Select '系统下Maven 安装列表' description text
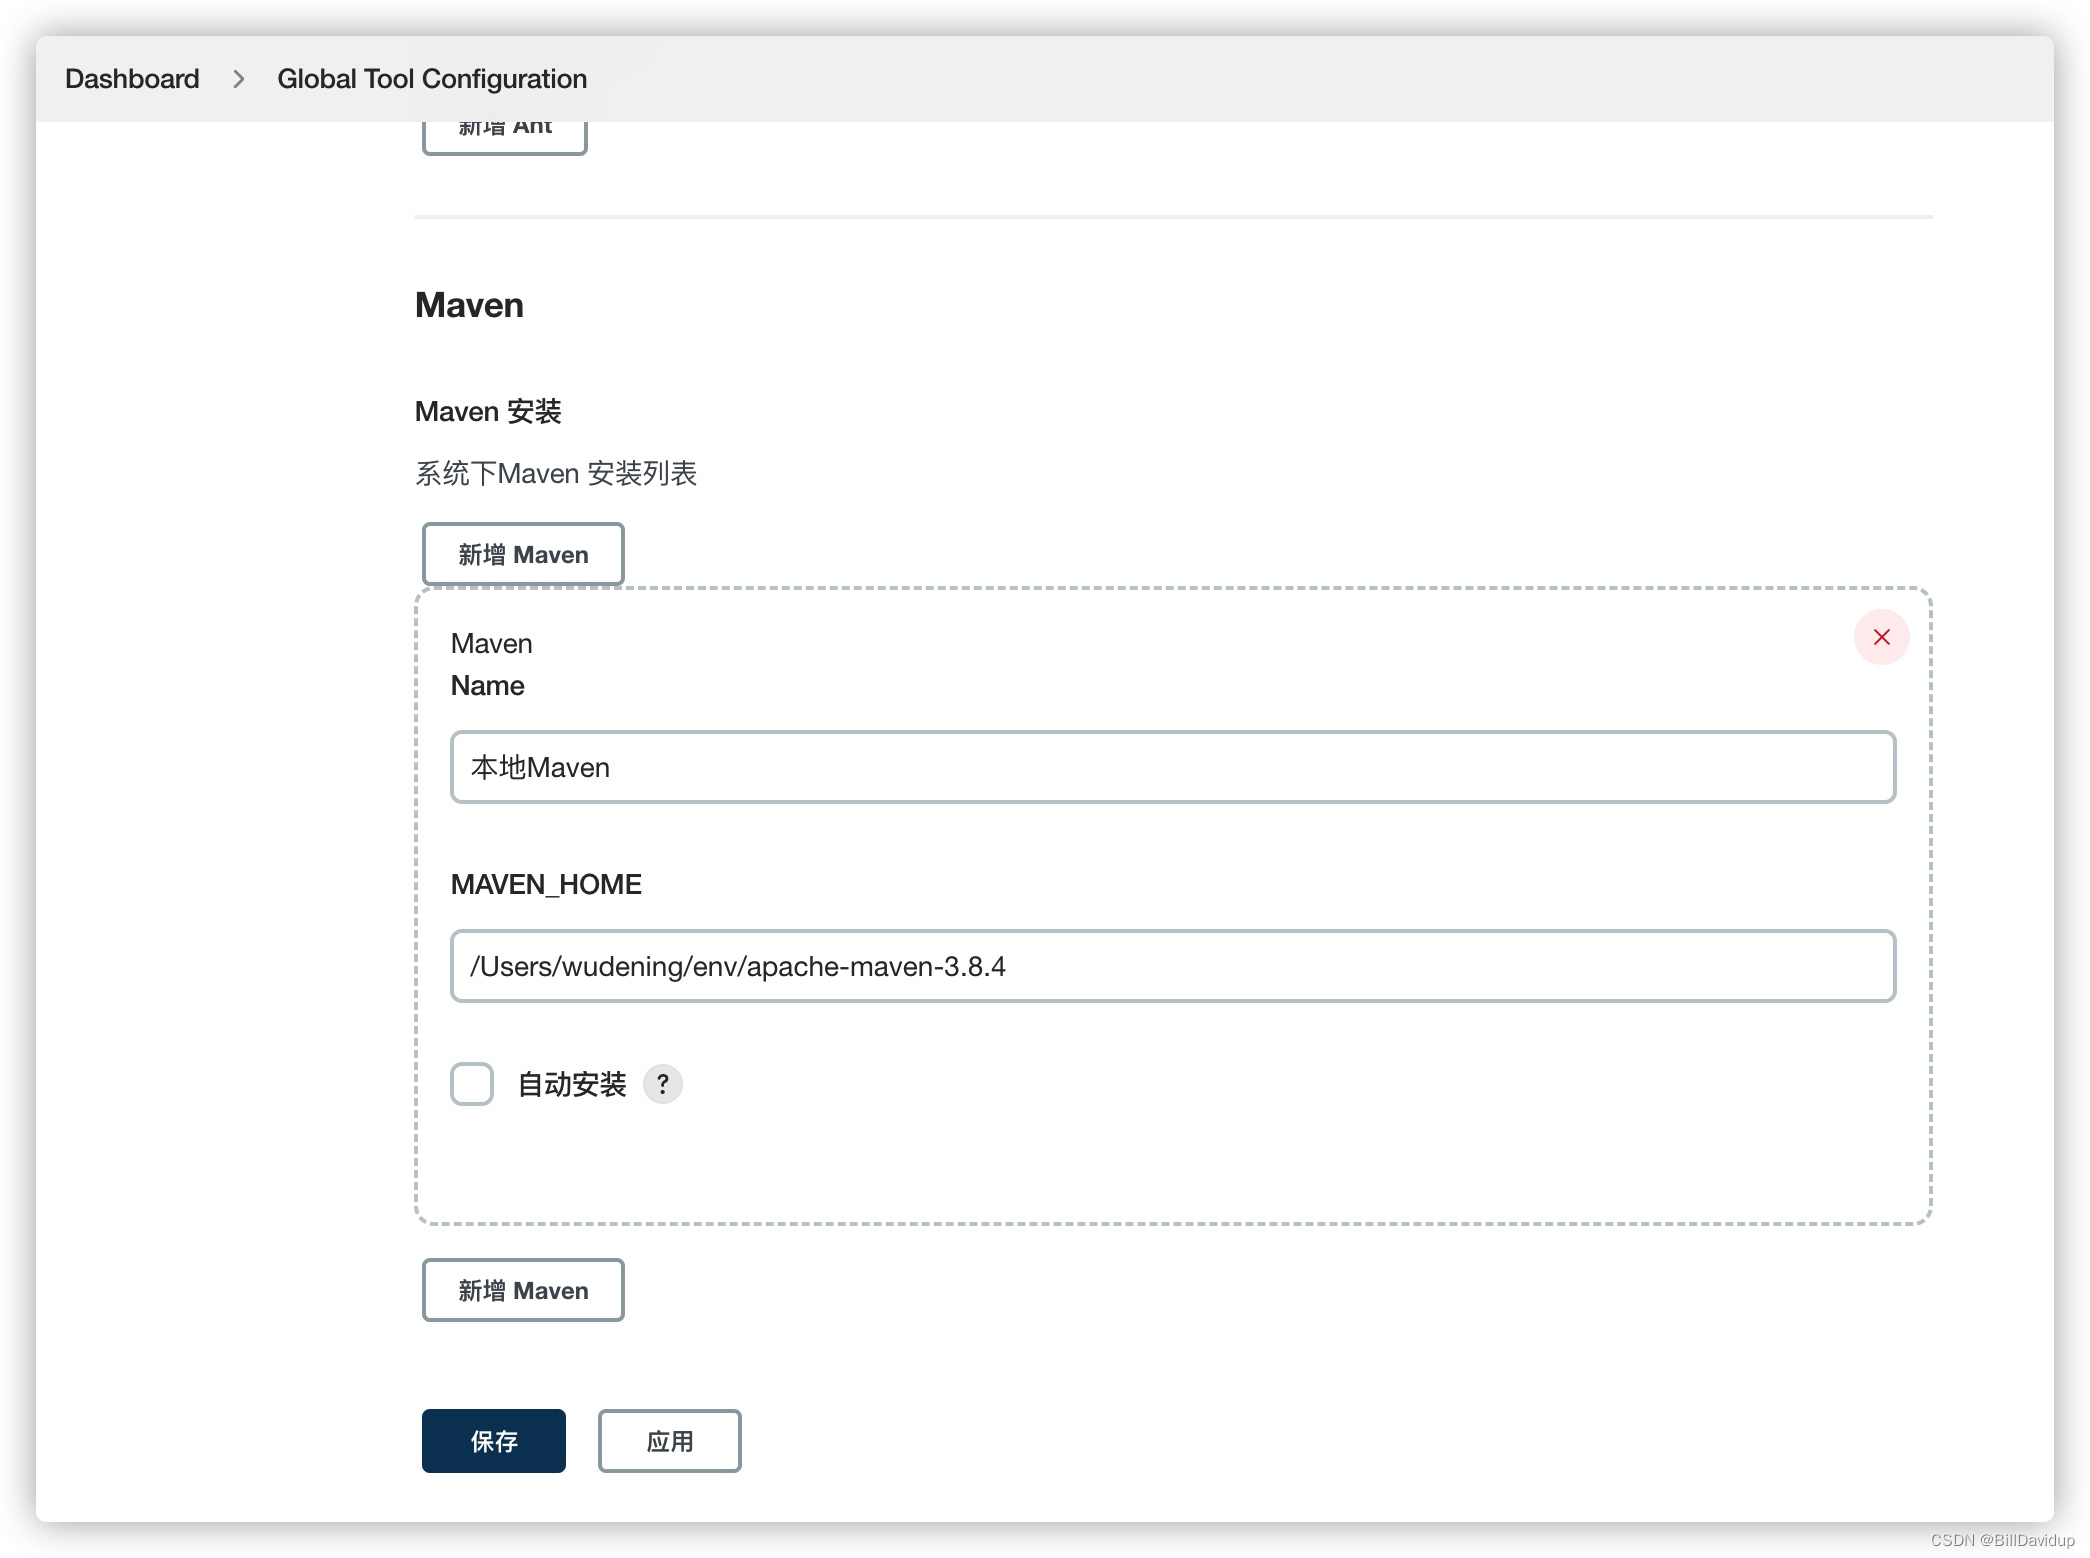 (556, 474)
